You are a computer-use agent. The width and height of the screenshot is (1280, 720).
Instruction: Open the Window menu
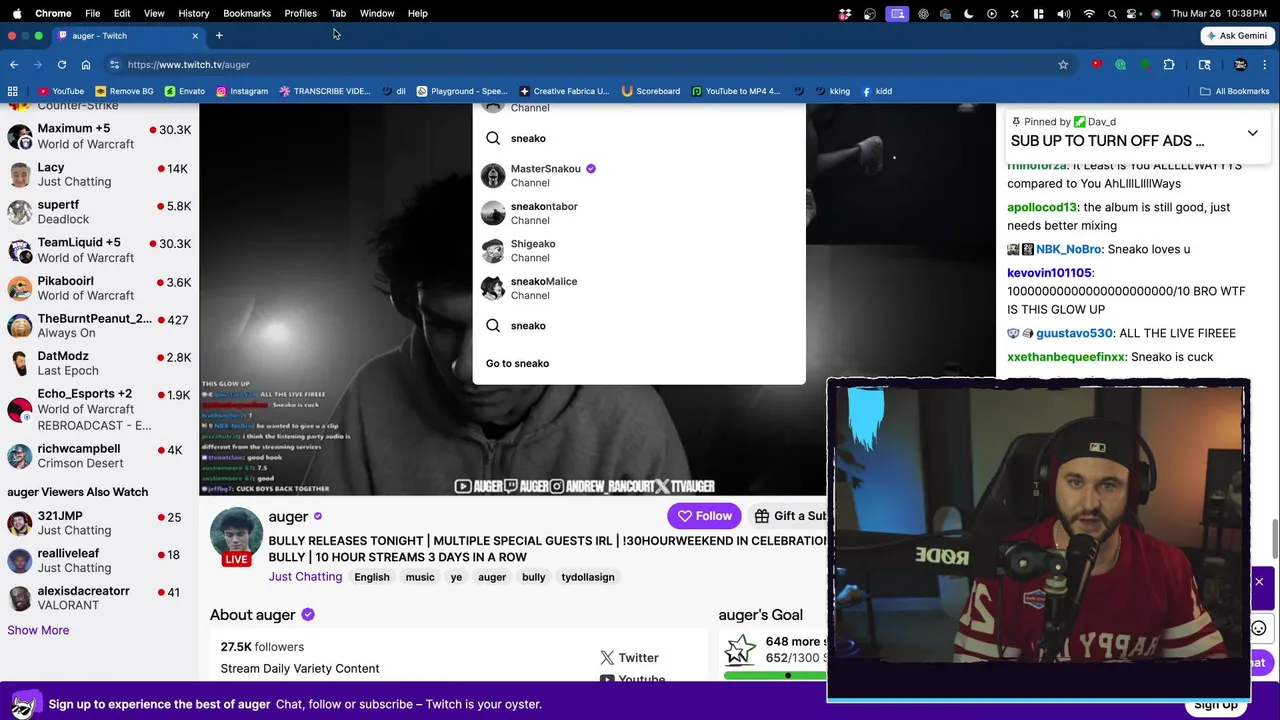[x=377, y=13]
